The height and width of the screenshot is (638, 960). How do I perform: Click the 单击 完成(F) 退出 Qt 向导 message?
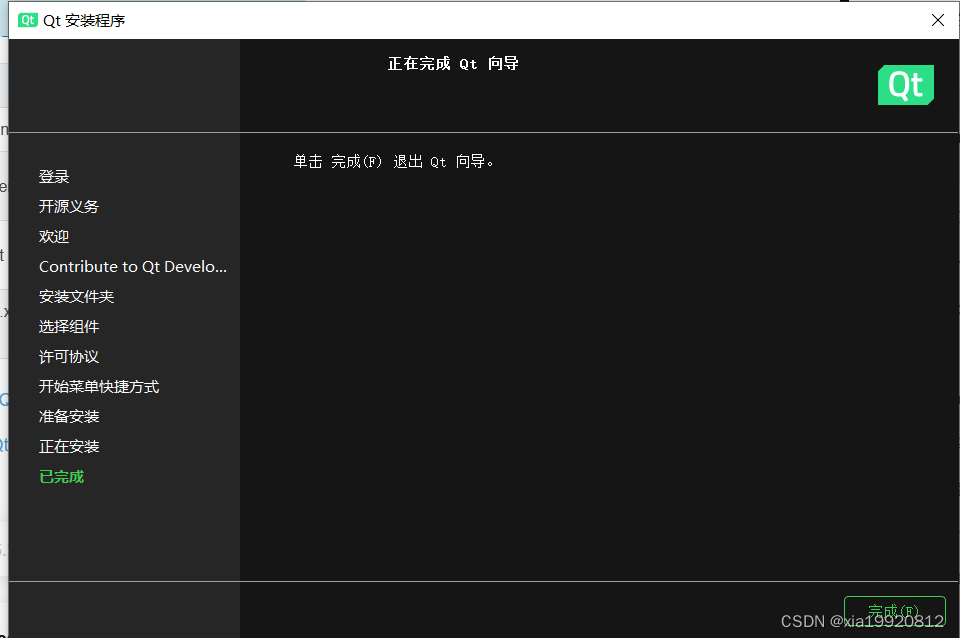pos(394,162)
